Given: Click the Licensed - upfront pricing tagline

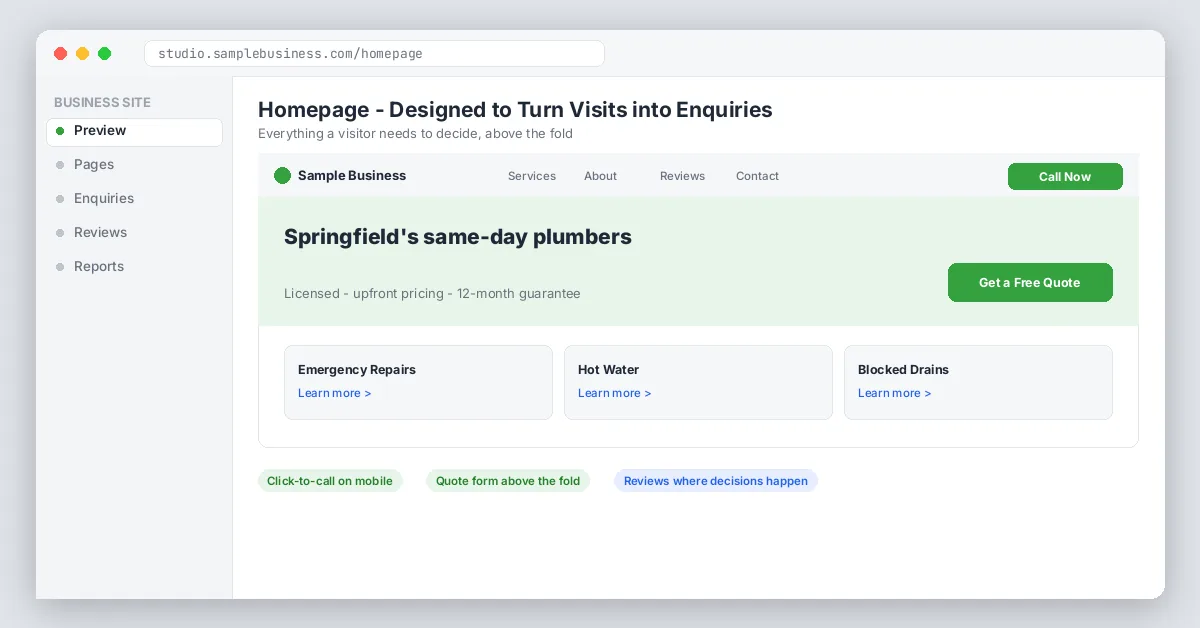Looking at the screenshot, I should pyautogui.click(x=432, y=294).
